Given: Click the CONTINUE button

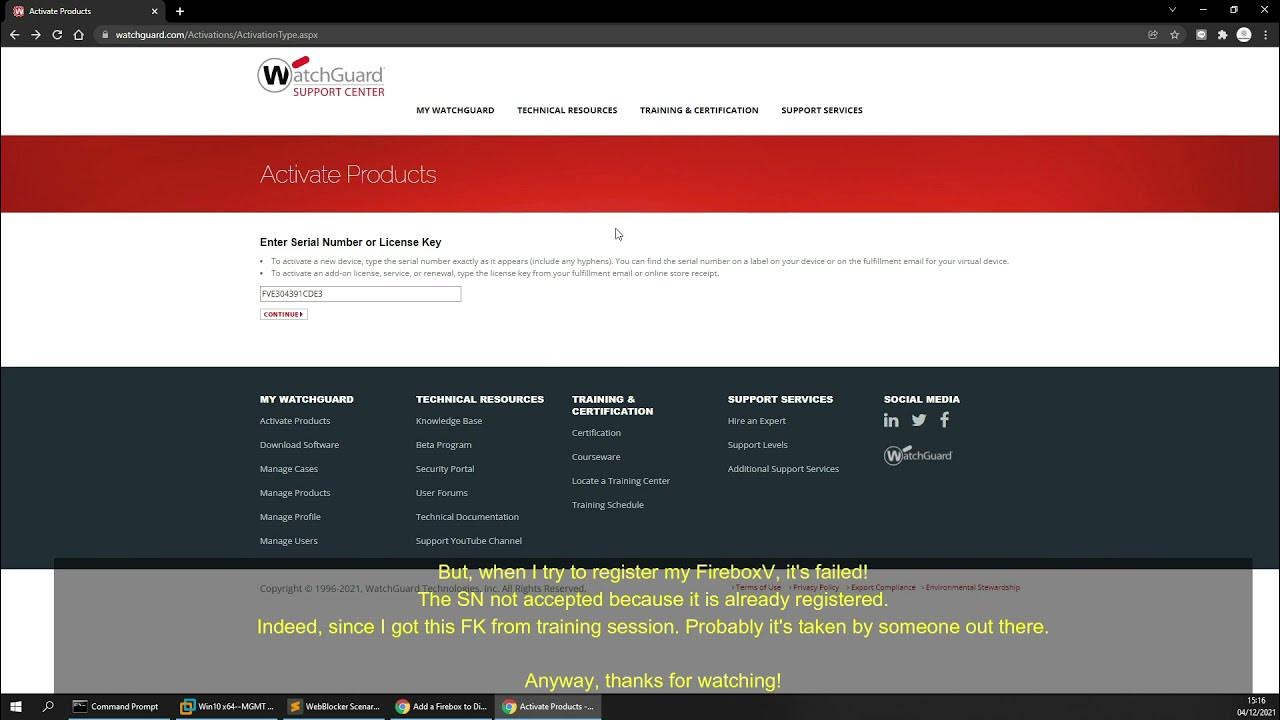Looking at the screenshot, I should 283,314.
